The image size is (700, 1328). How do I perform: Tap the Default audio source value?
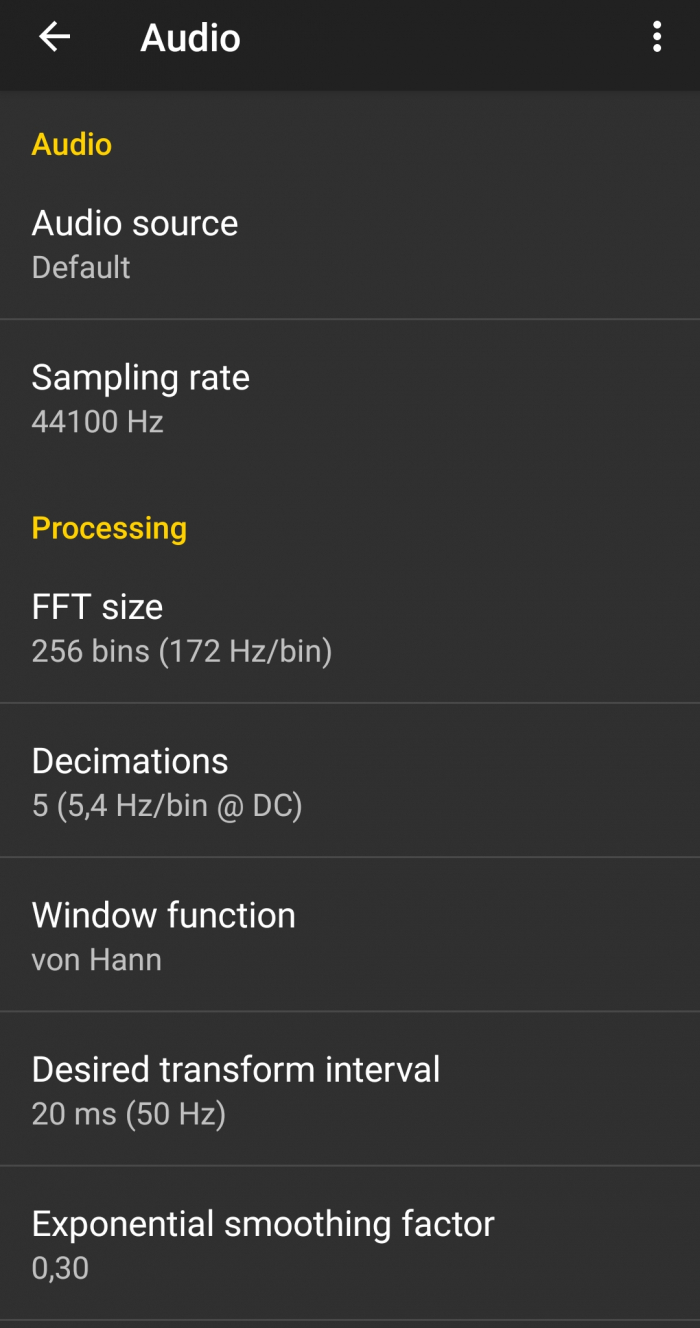[81, 268]
